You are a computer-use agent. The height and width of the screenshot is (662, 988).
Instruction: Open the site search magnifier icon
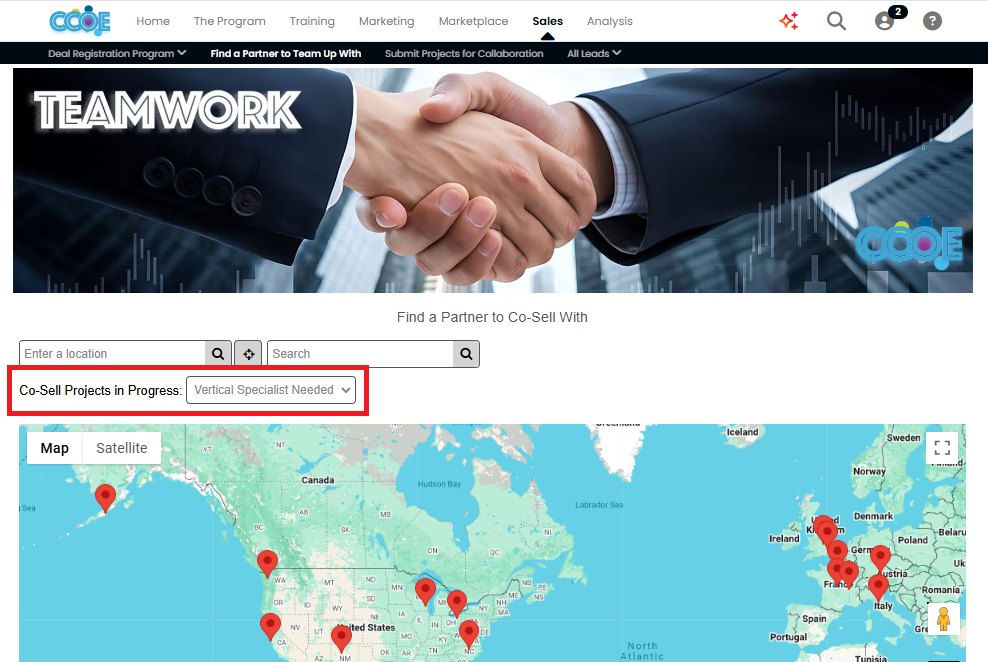[x=836, y=21]
